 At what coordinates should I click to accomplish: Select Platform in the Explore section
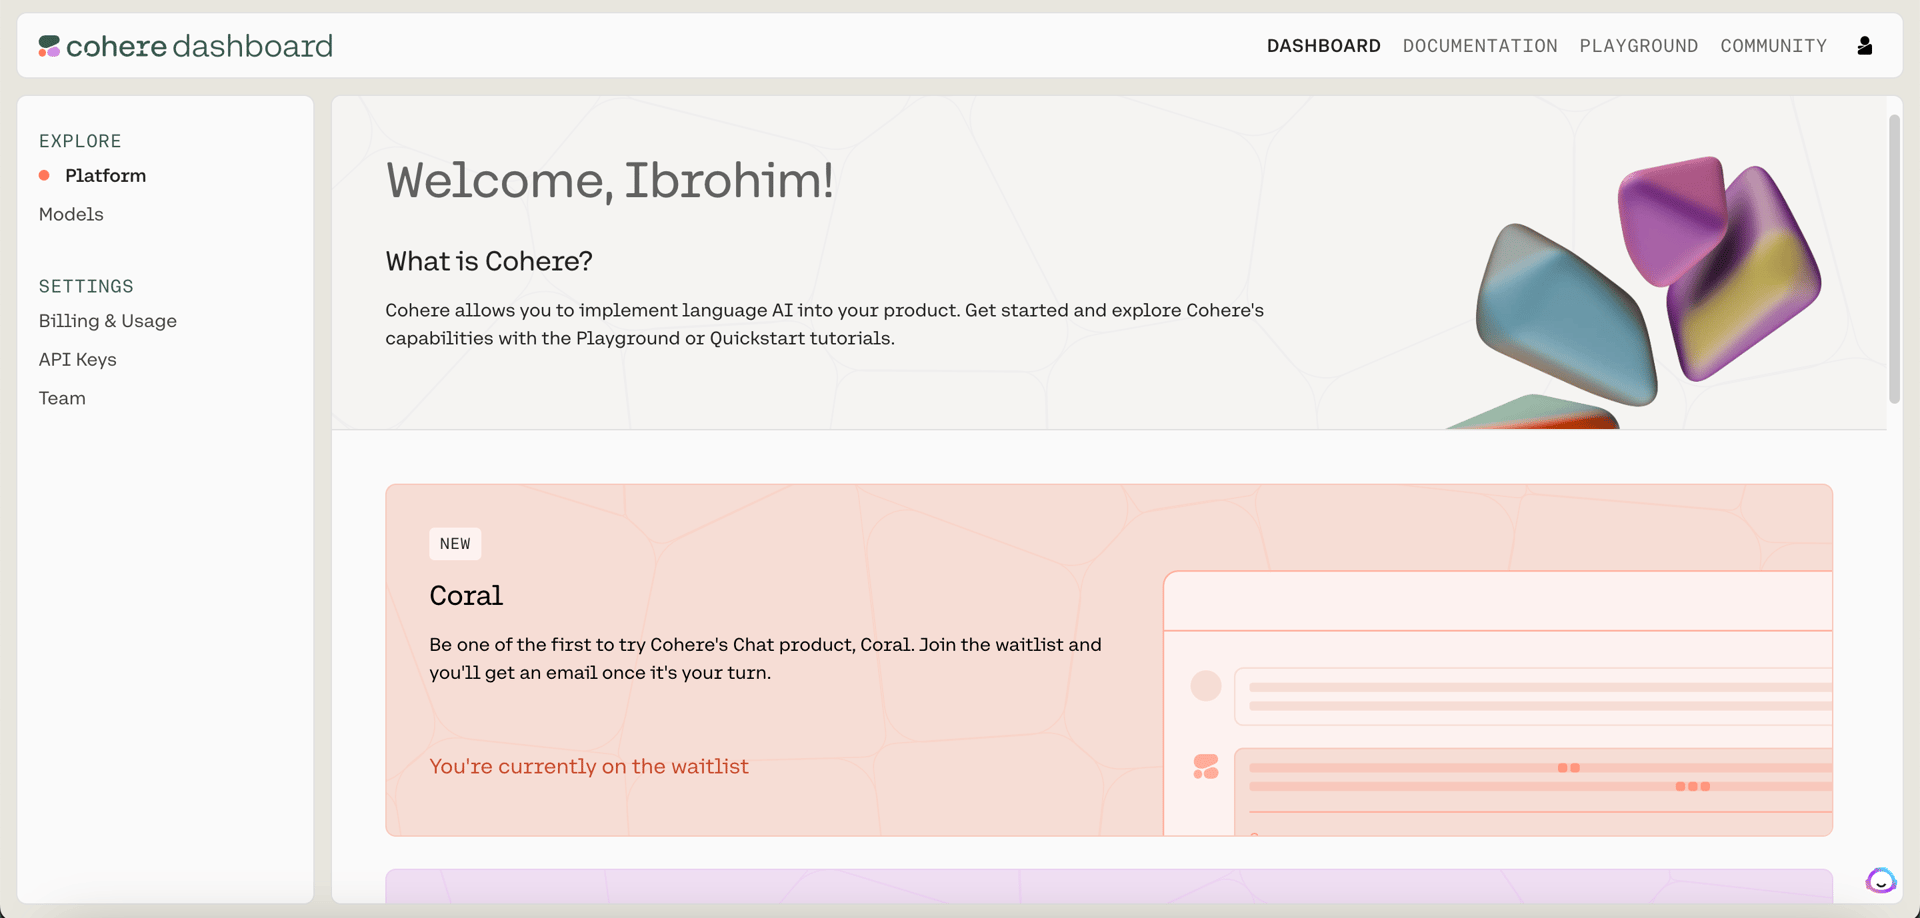[105, 175]
